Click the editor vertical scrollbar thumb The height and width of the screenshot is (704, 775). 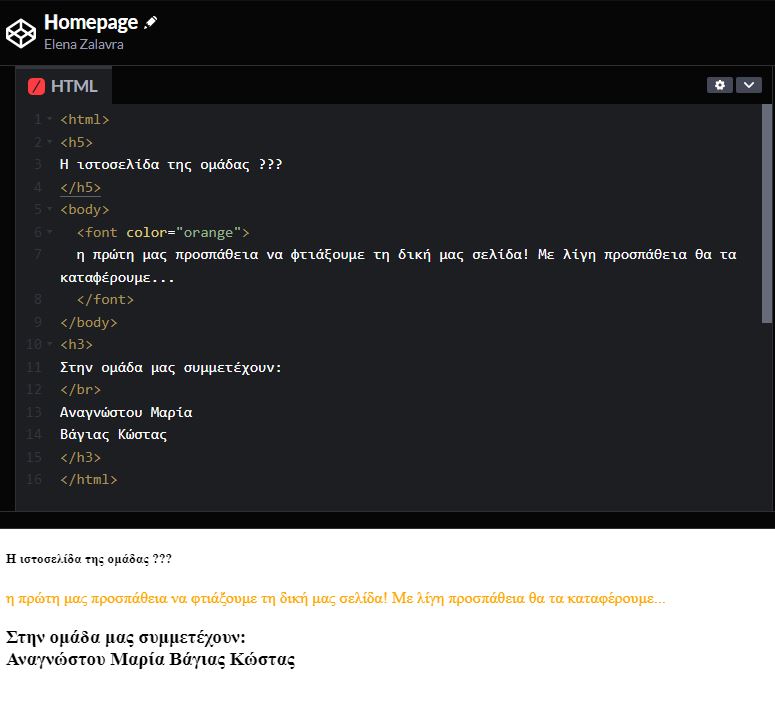point(767,214)
